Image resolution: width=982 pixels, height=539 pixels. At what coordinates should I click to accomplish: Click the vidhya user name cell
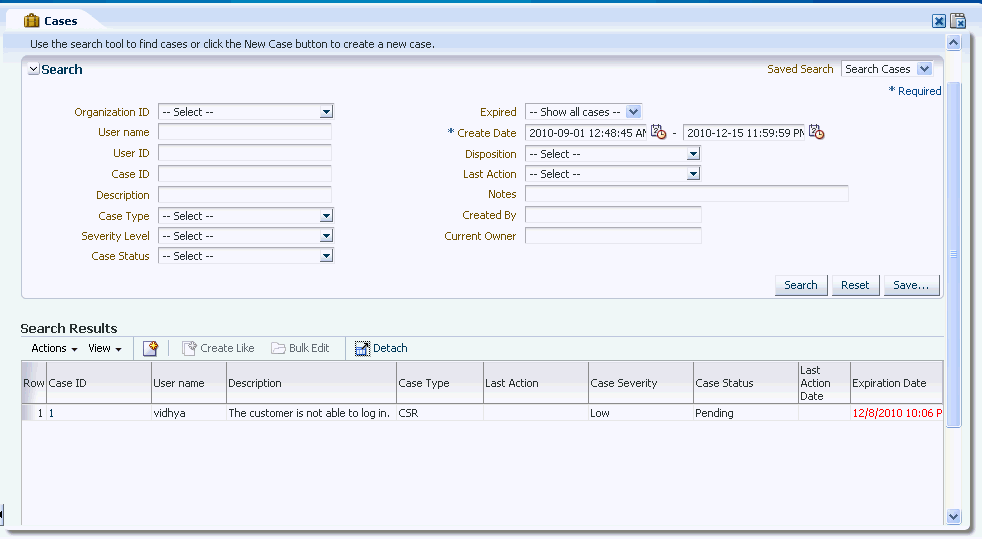(189, 413)
